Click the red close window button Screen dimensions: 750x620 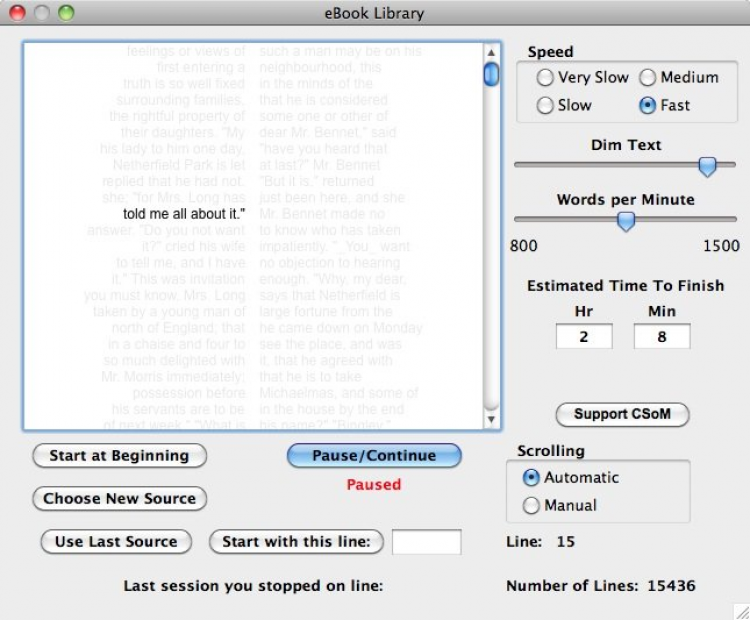click(18, 13)
